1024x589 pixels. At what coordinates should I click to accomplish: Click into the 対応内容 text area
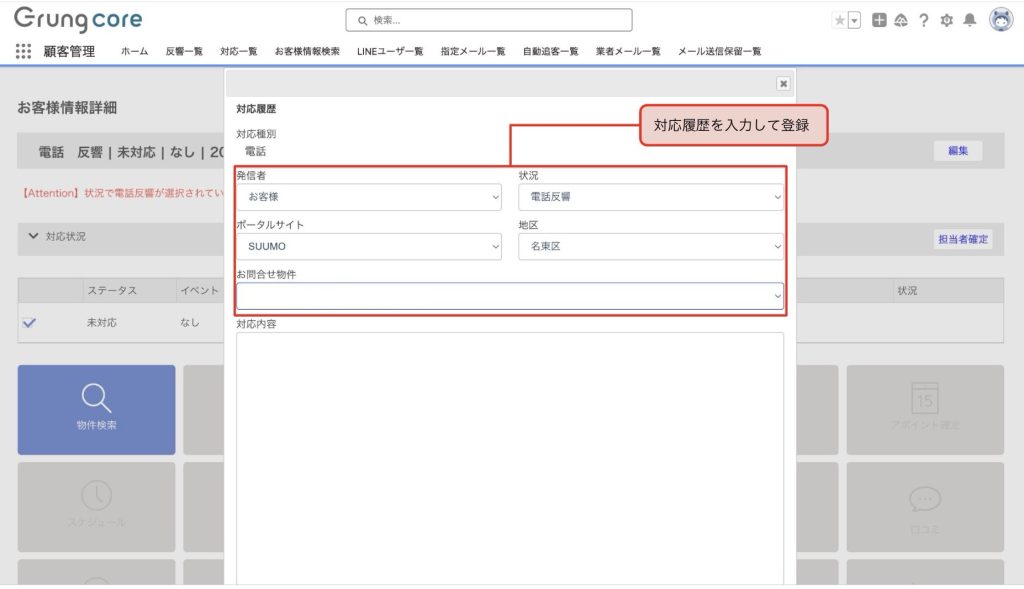(510, 450)
